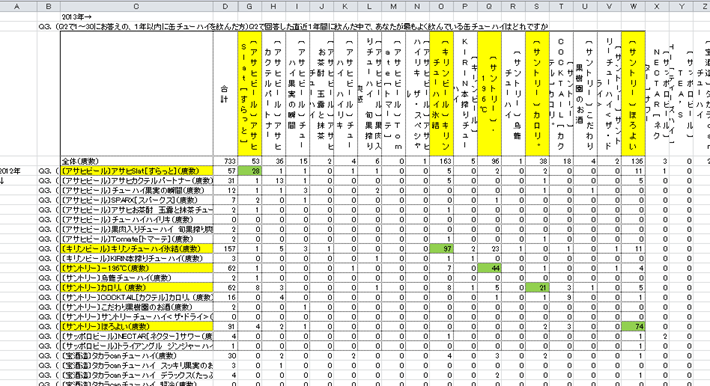
Task: Select column header W
Action: click(x=633, y=6)
